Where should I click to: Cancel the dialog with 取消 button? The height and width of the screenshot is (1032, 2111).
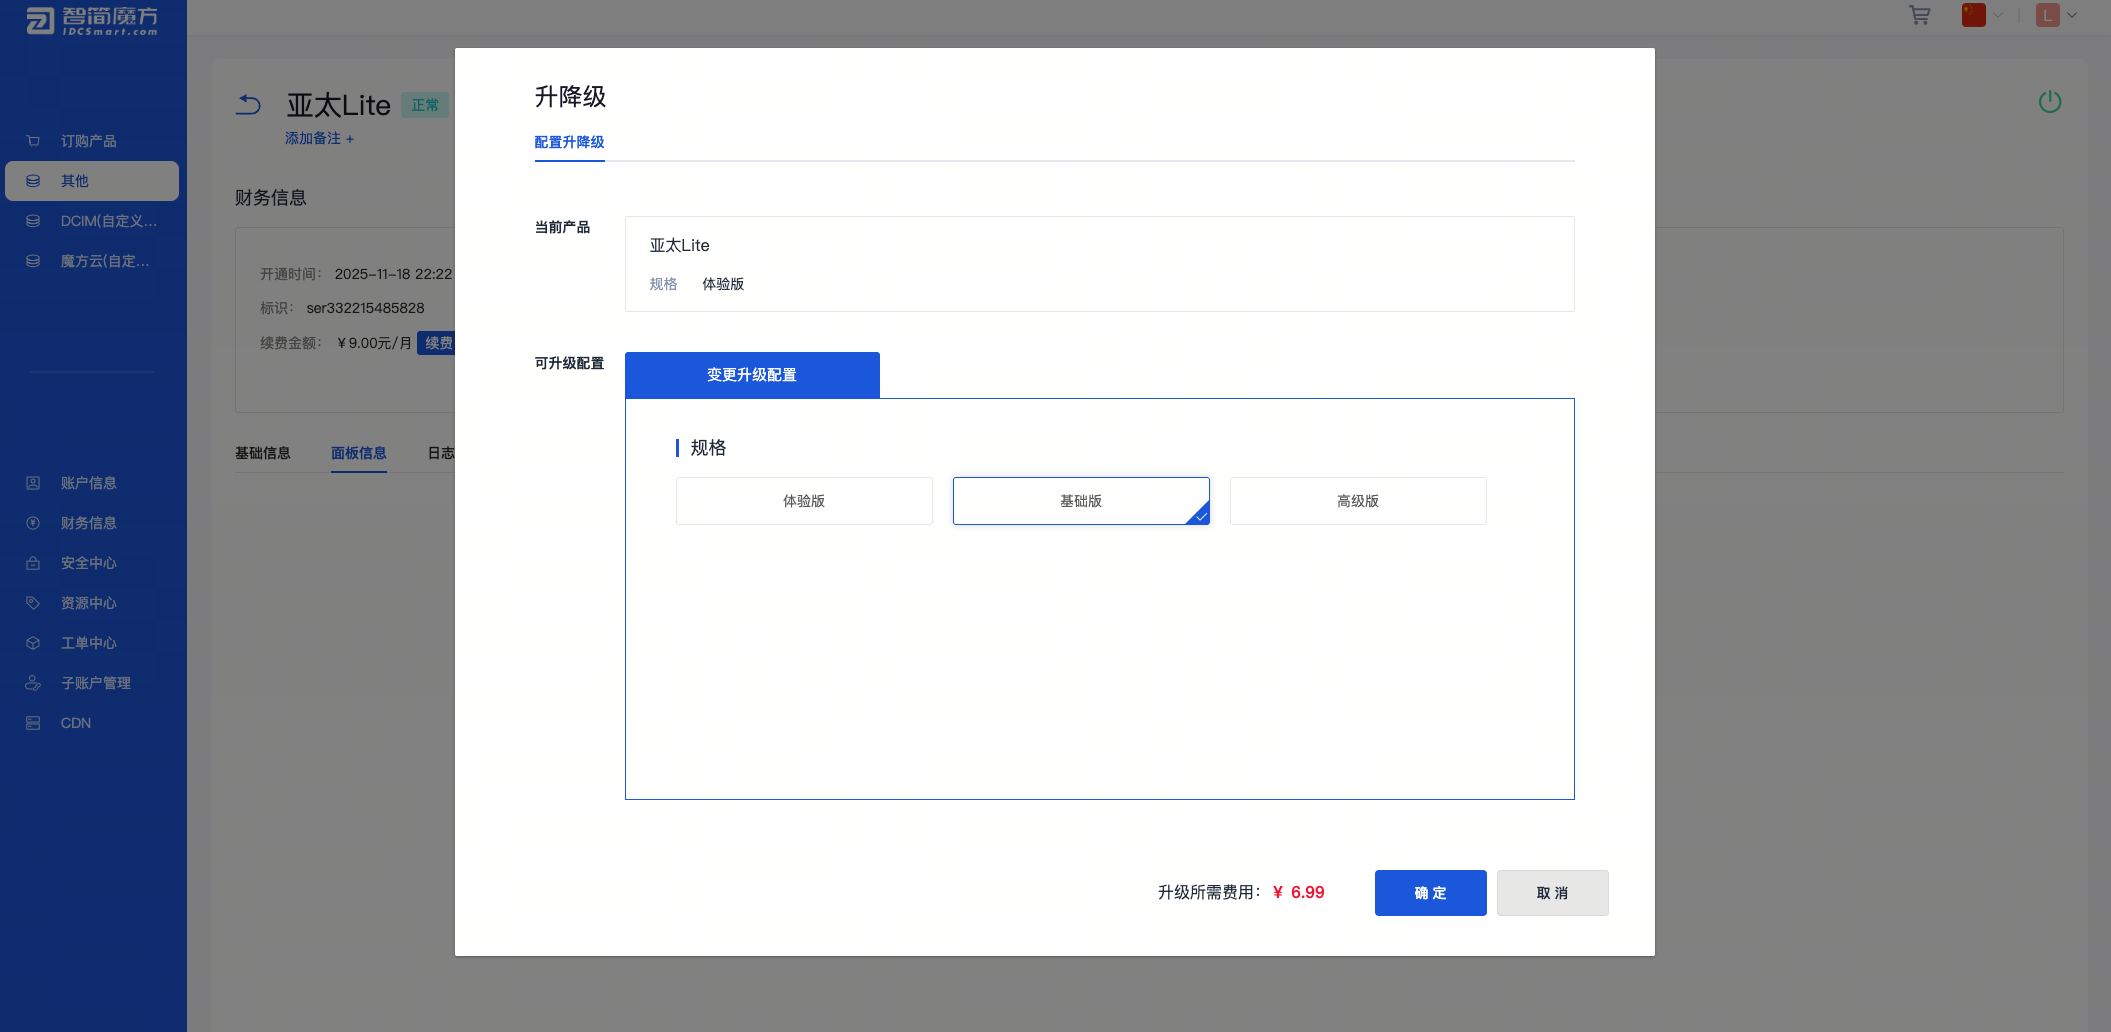pos(1552,893)
